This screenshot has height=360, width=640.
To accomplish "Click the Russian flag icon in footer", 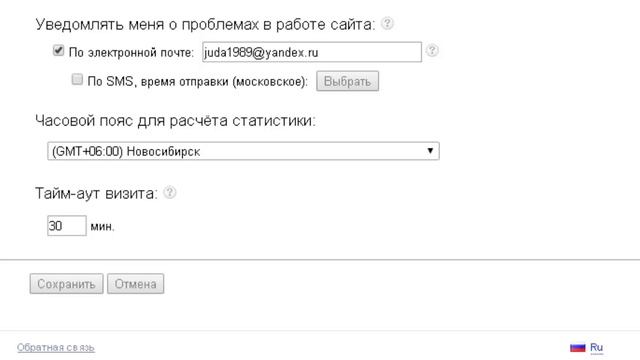I will 578,348.
